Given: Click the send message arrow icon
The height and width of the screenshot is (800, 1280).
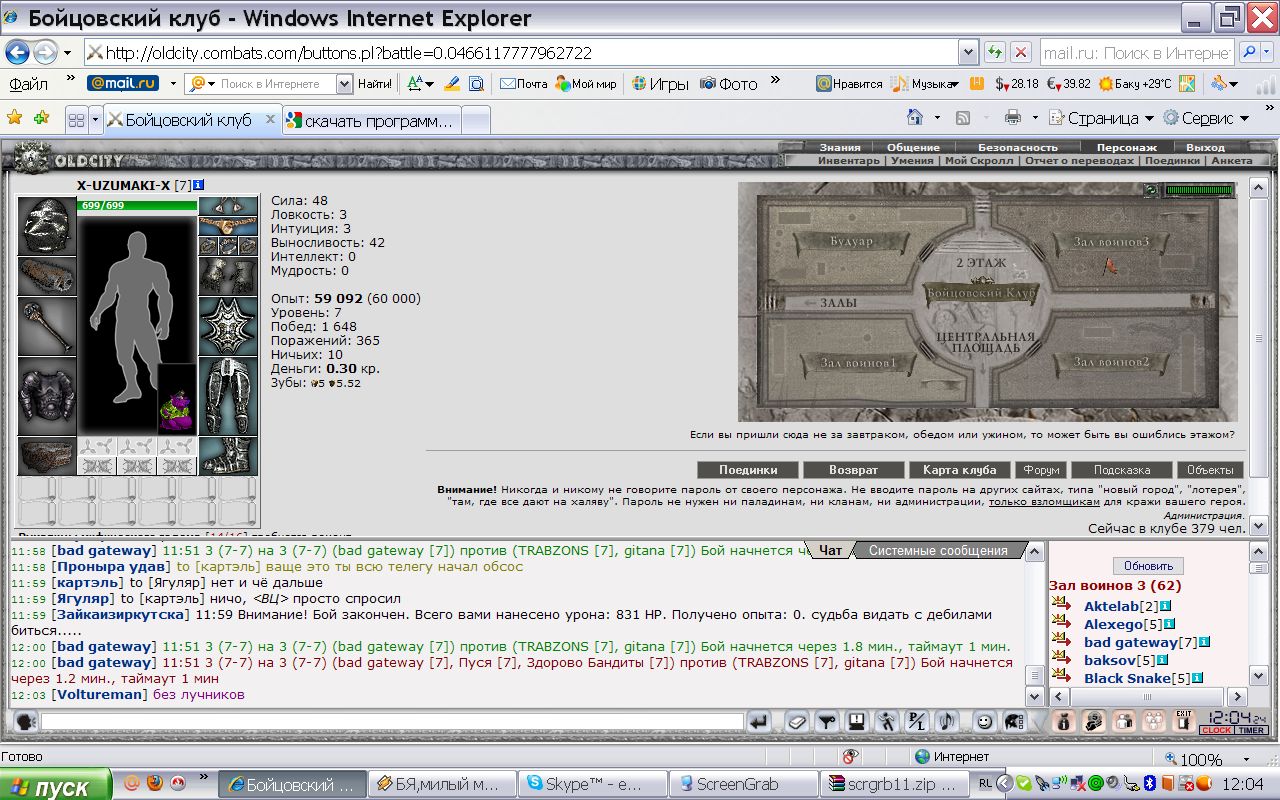Looking at the screenshot, I should coord(759,721).
